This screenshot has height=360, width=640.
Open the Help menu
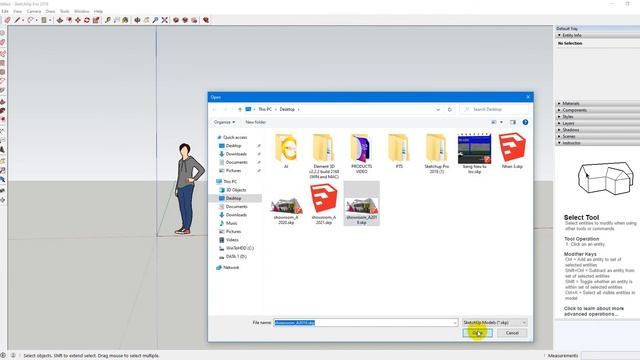tap(98, 11)
